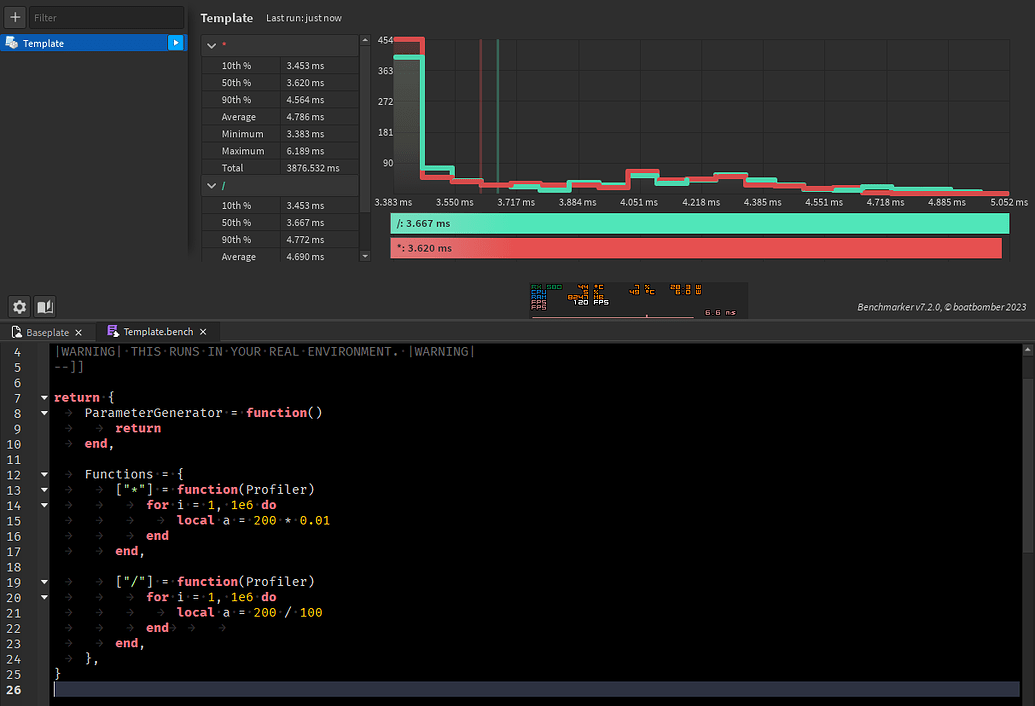Screen dimensions: 1035x706
Task: Collapse the '/' results section chevron
Action: coord(211,185)
